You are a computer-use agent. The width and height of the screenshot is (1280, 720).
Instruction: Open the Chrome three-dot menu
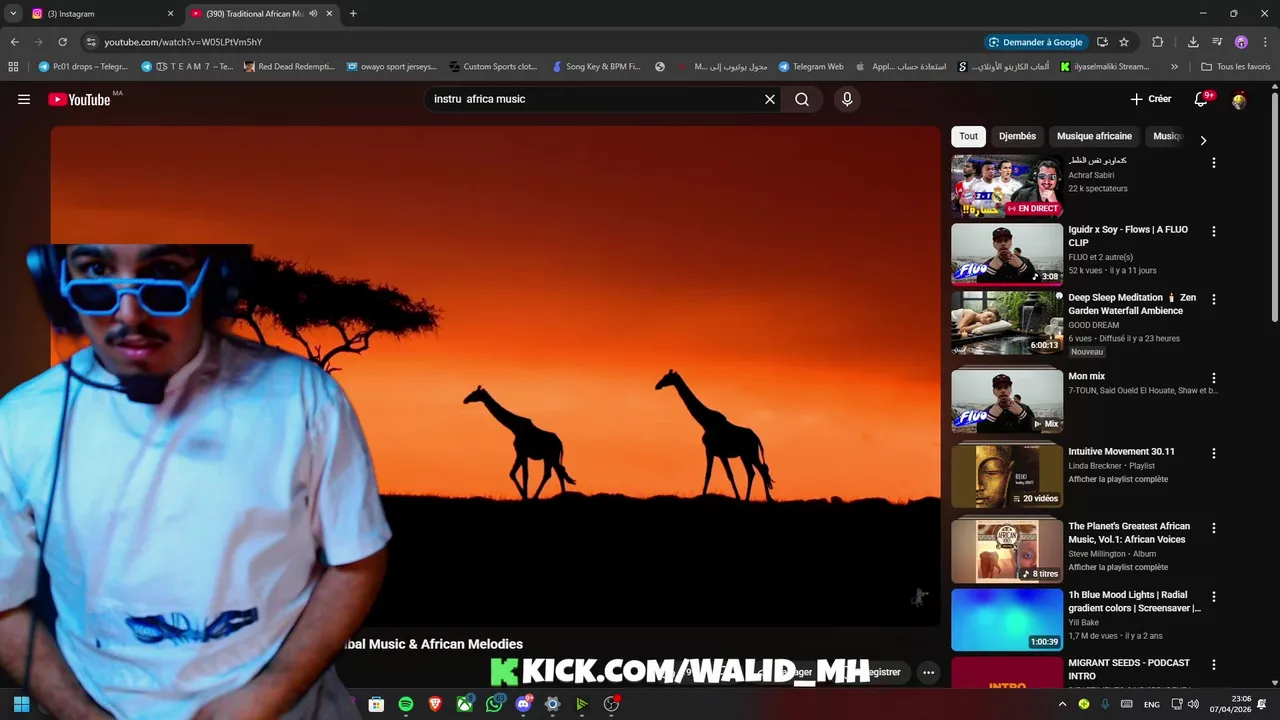coord(1265,42)
